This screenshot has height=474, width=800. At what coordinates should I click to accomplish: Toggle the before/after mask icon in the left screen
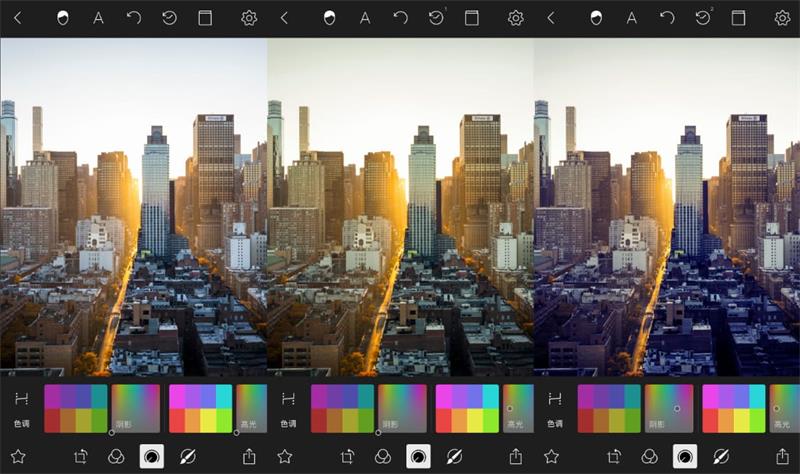coord(63,18)
